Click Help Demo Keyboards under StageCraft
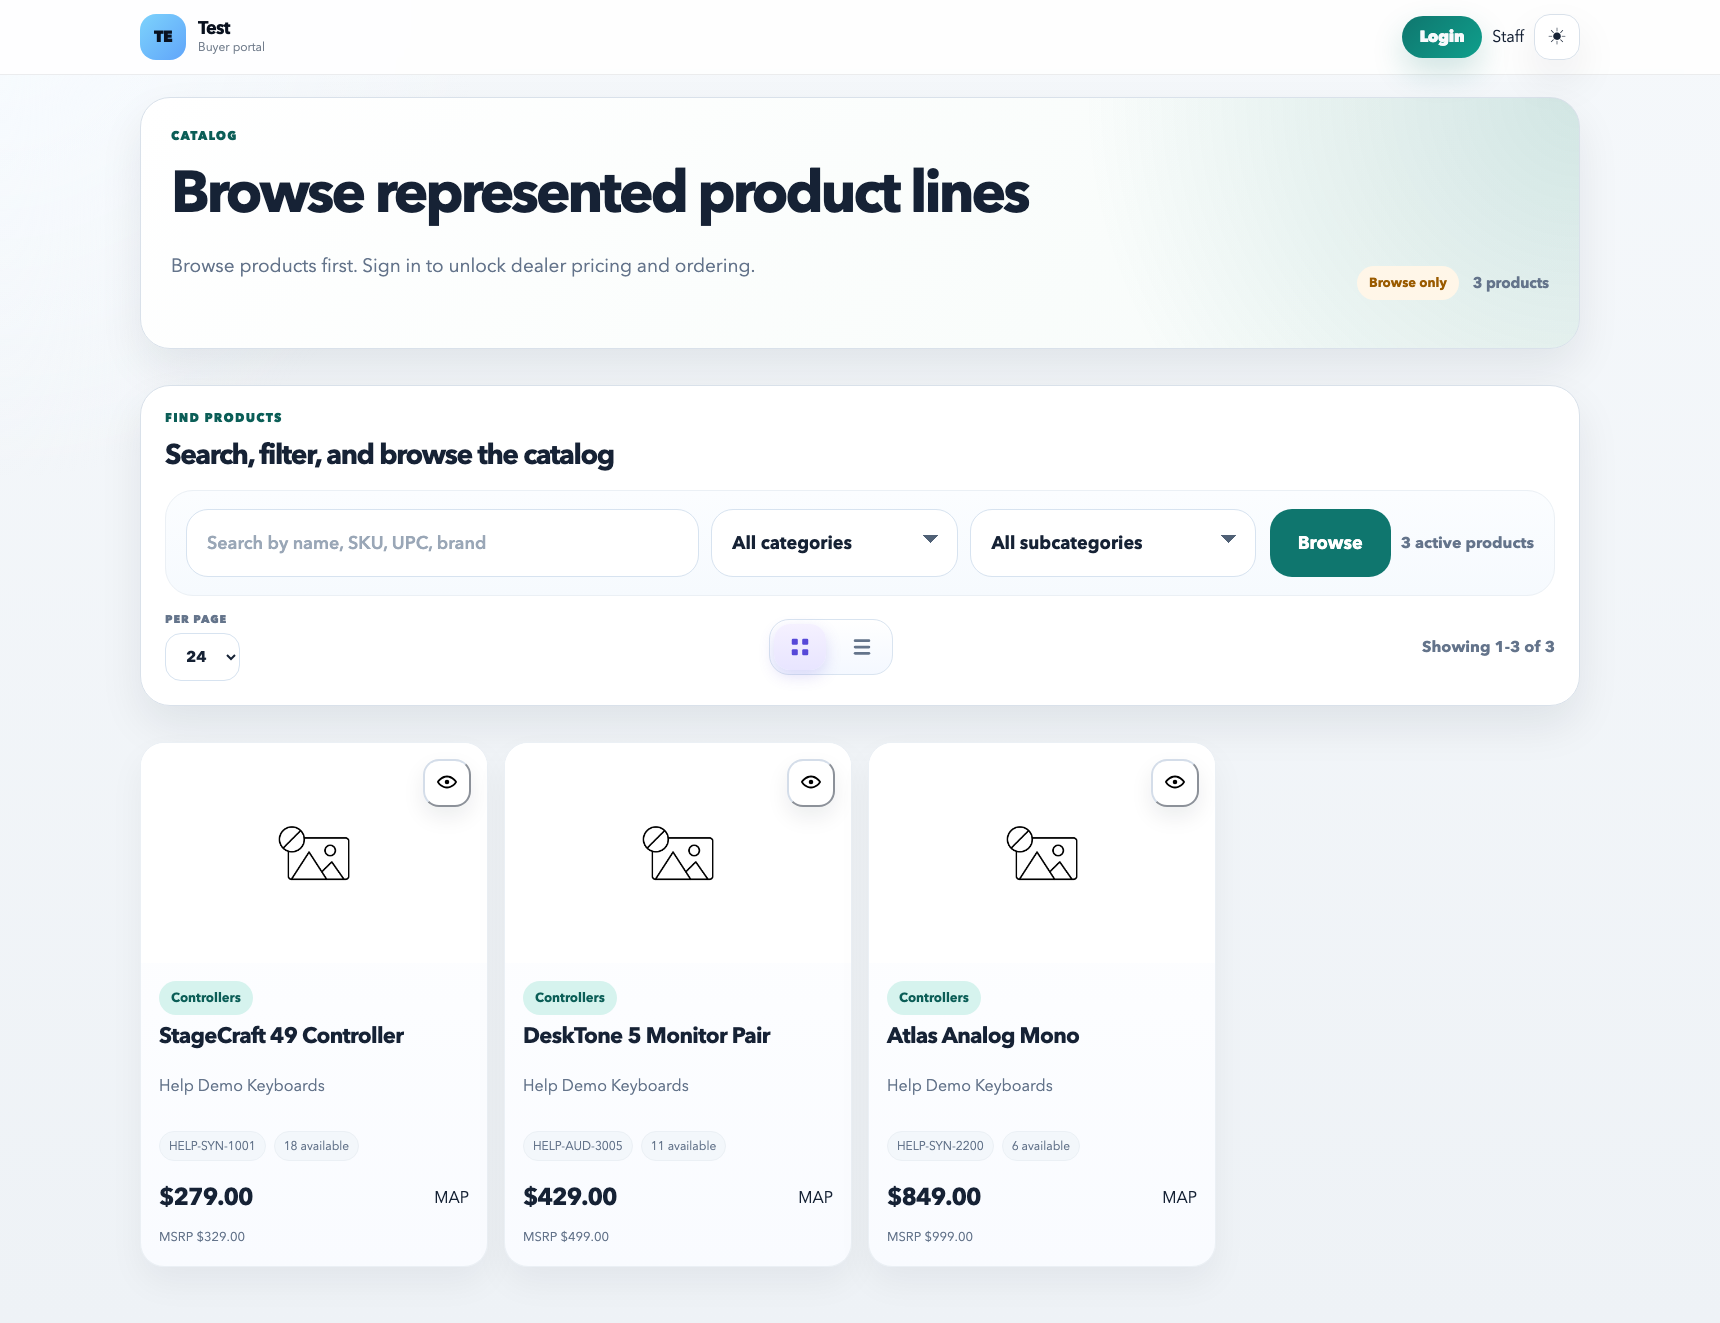 pyautogui.click(x=242, y=1086)
